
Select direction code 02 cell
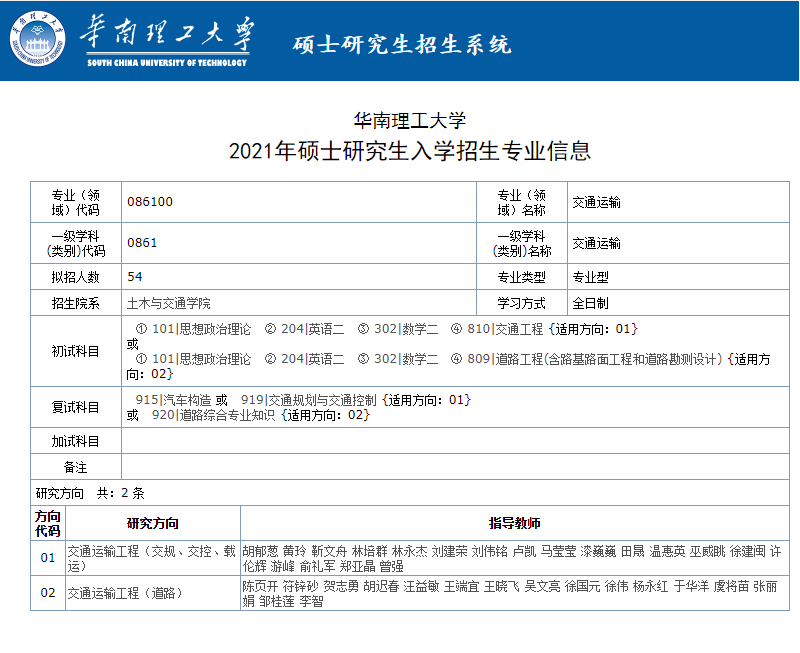48,593
